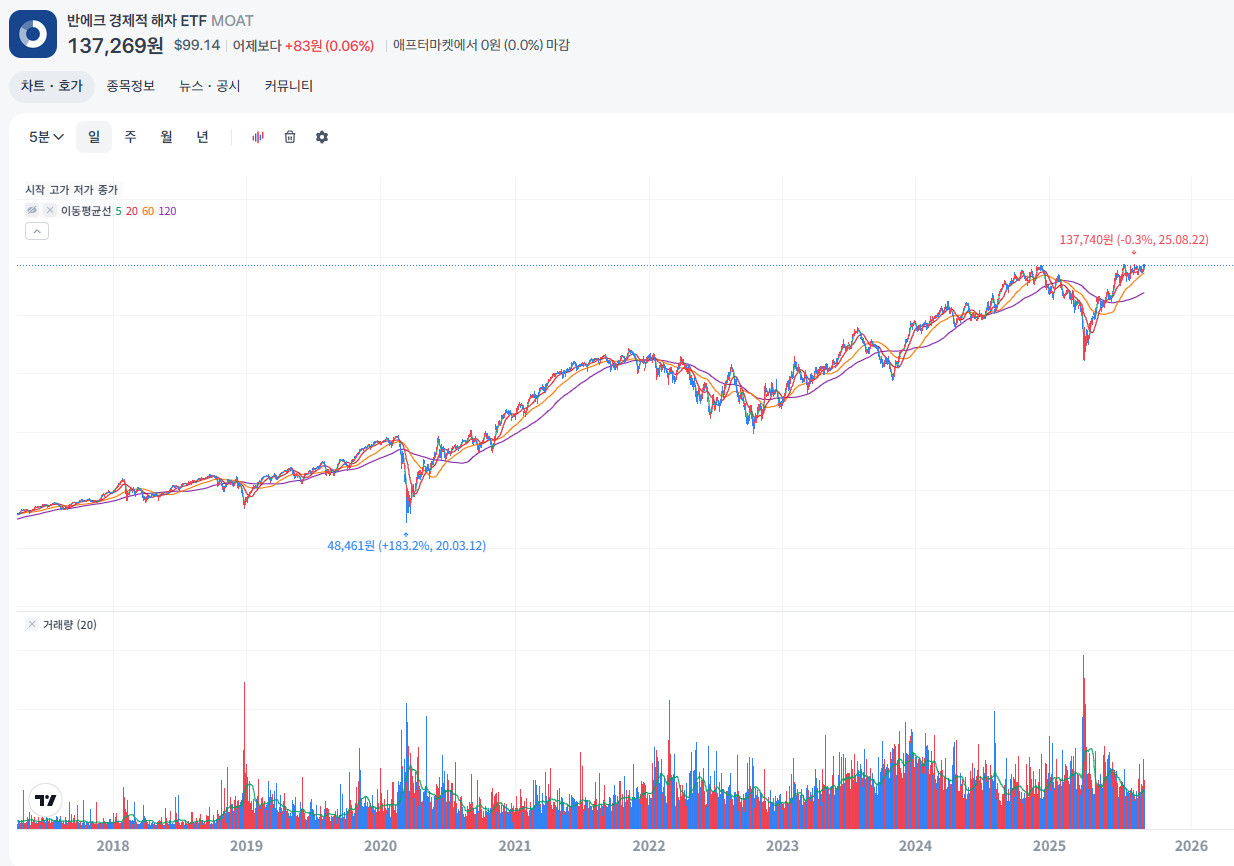Switch to the monthly (월) chart interval

166,137
